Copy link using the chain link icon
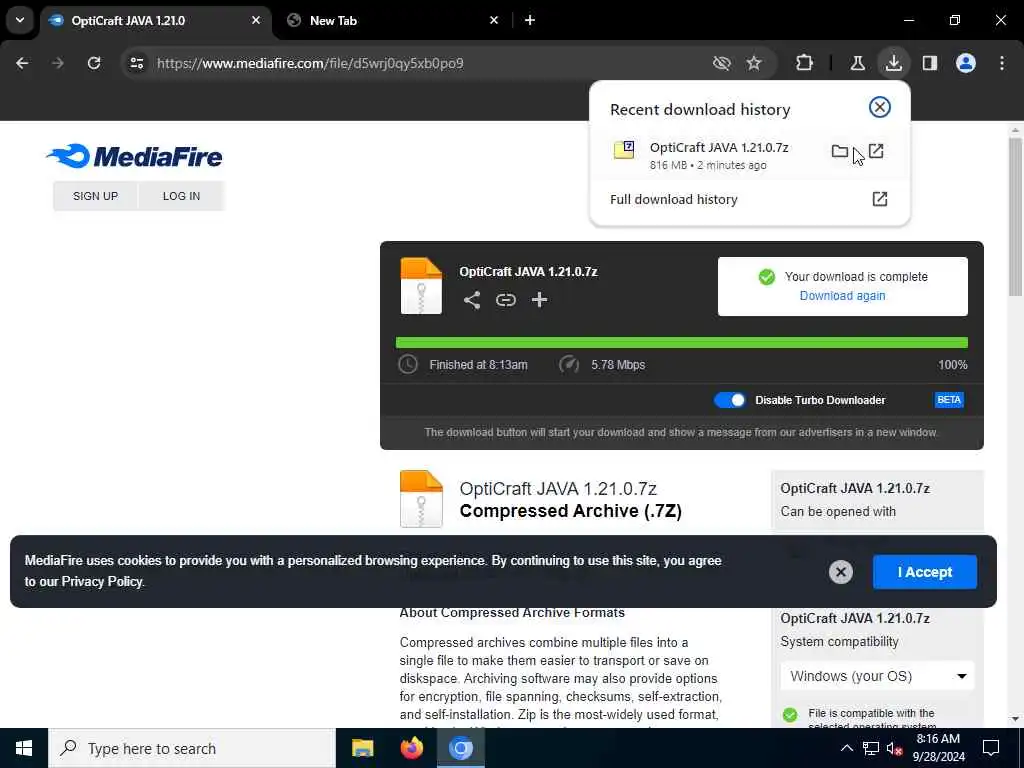The image size is (1024, 768). click(505, 300)
